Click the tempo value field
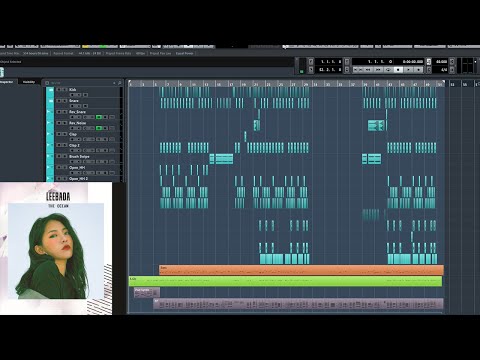The height and width of the screenshot is (360, 480). click(x=441, y=61)
